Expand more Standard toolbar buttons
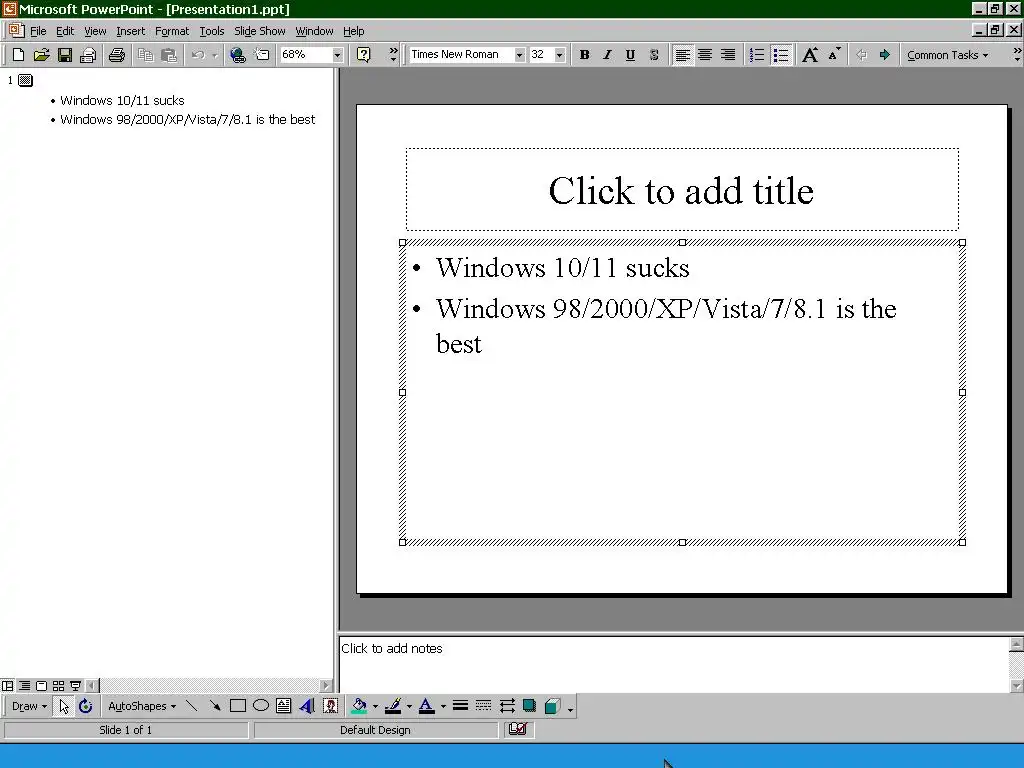The image size is (1024, 768). 392,55
